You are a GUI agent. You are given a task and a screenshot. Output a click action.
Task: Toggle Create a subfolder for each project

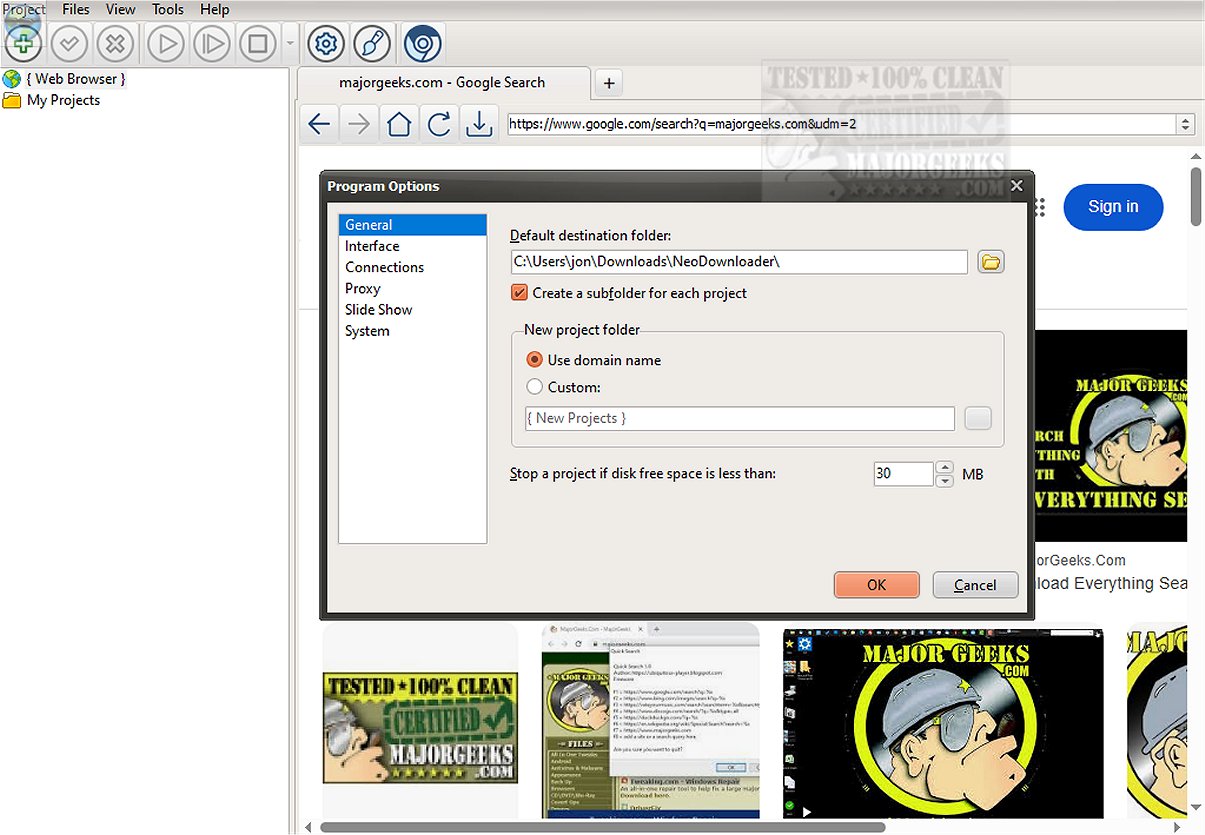[x=519, y=293]
